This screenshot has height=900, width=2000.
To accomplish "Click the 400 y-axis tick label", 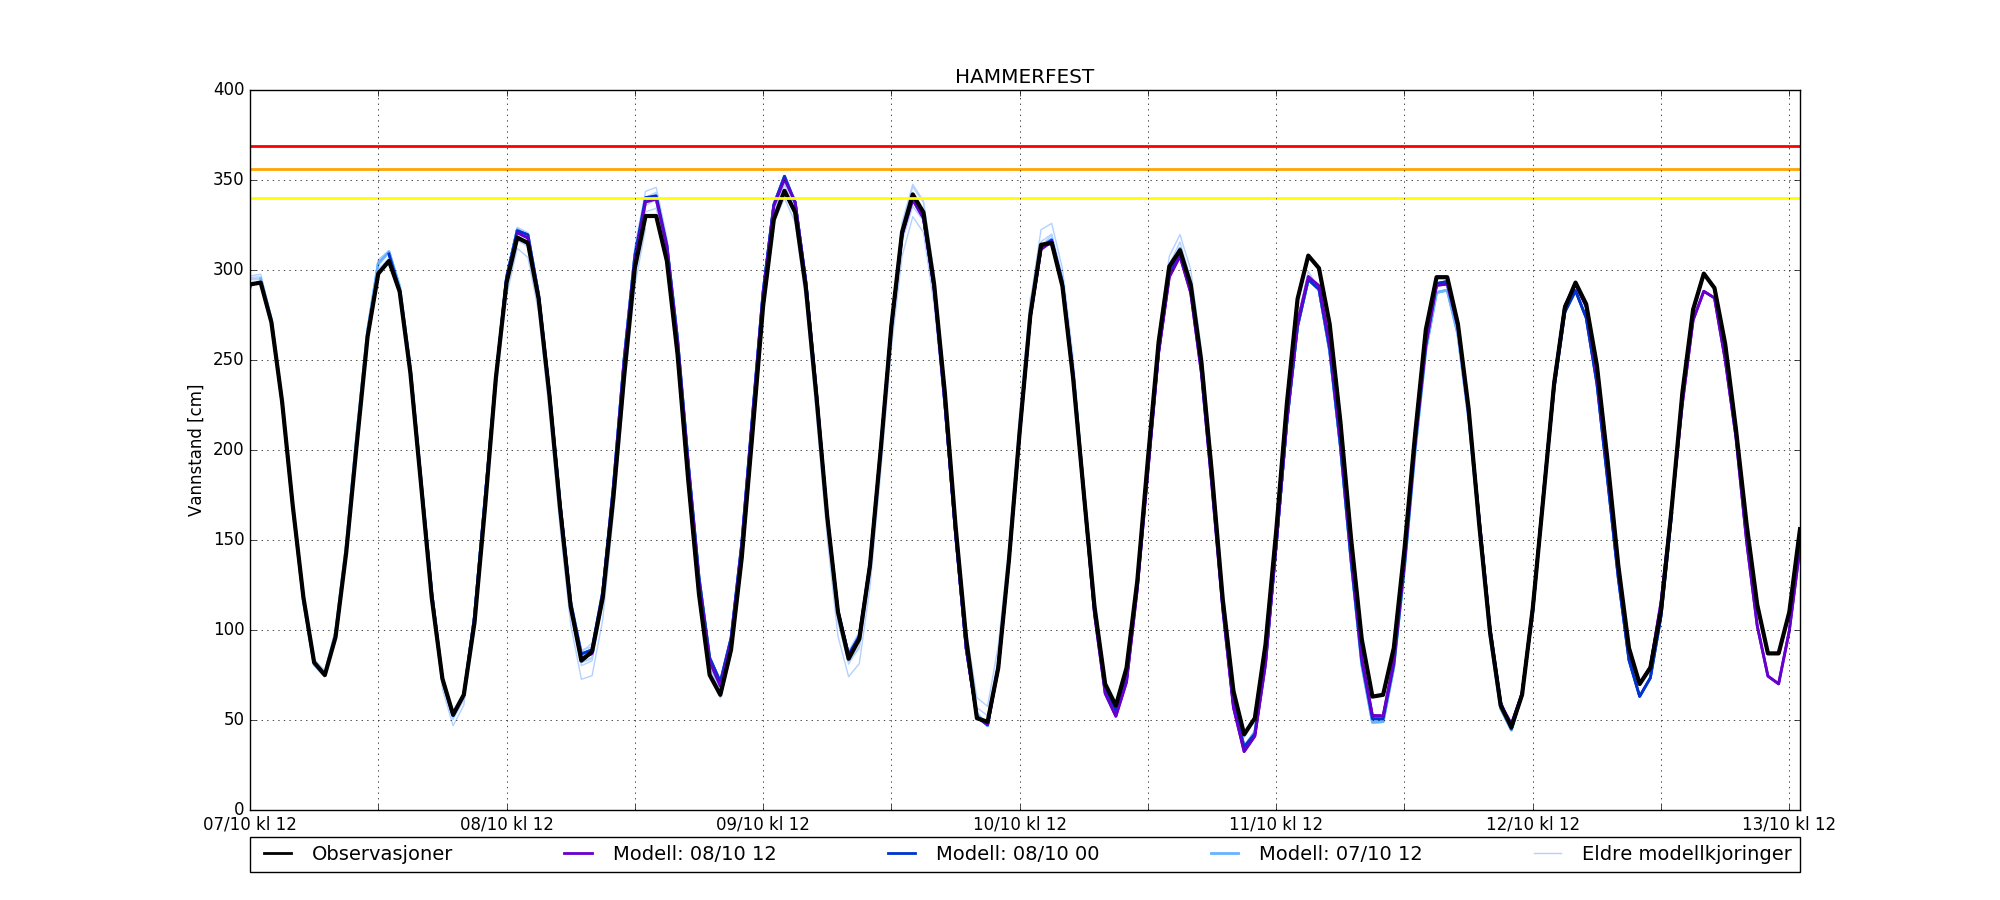I will 229,90.
